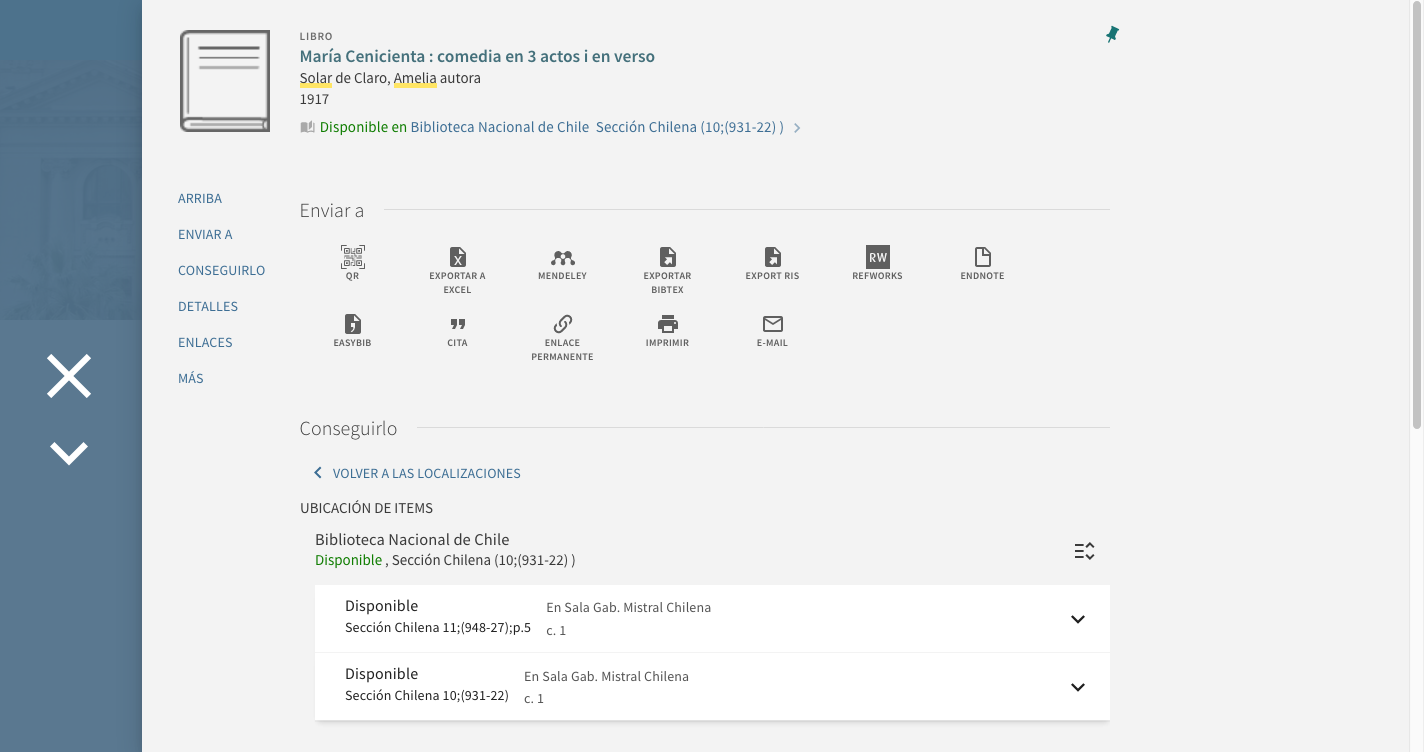The width and height of the screenshot is (1424, 752).
Task: Send record to RefWorks
Action: pyautogui.click(x=877, y=258)
